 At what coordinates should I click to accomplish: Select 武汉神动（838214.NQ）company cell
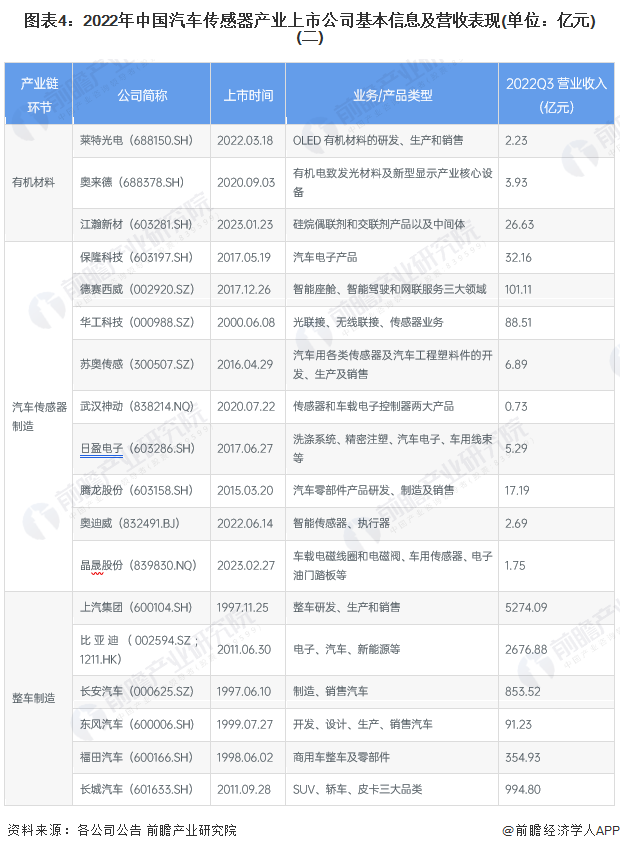[x=142, y=407]
